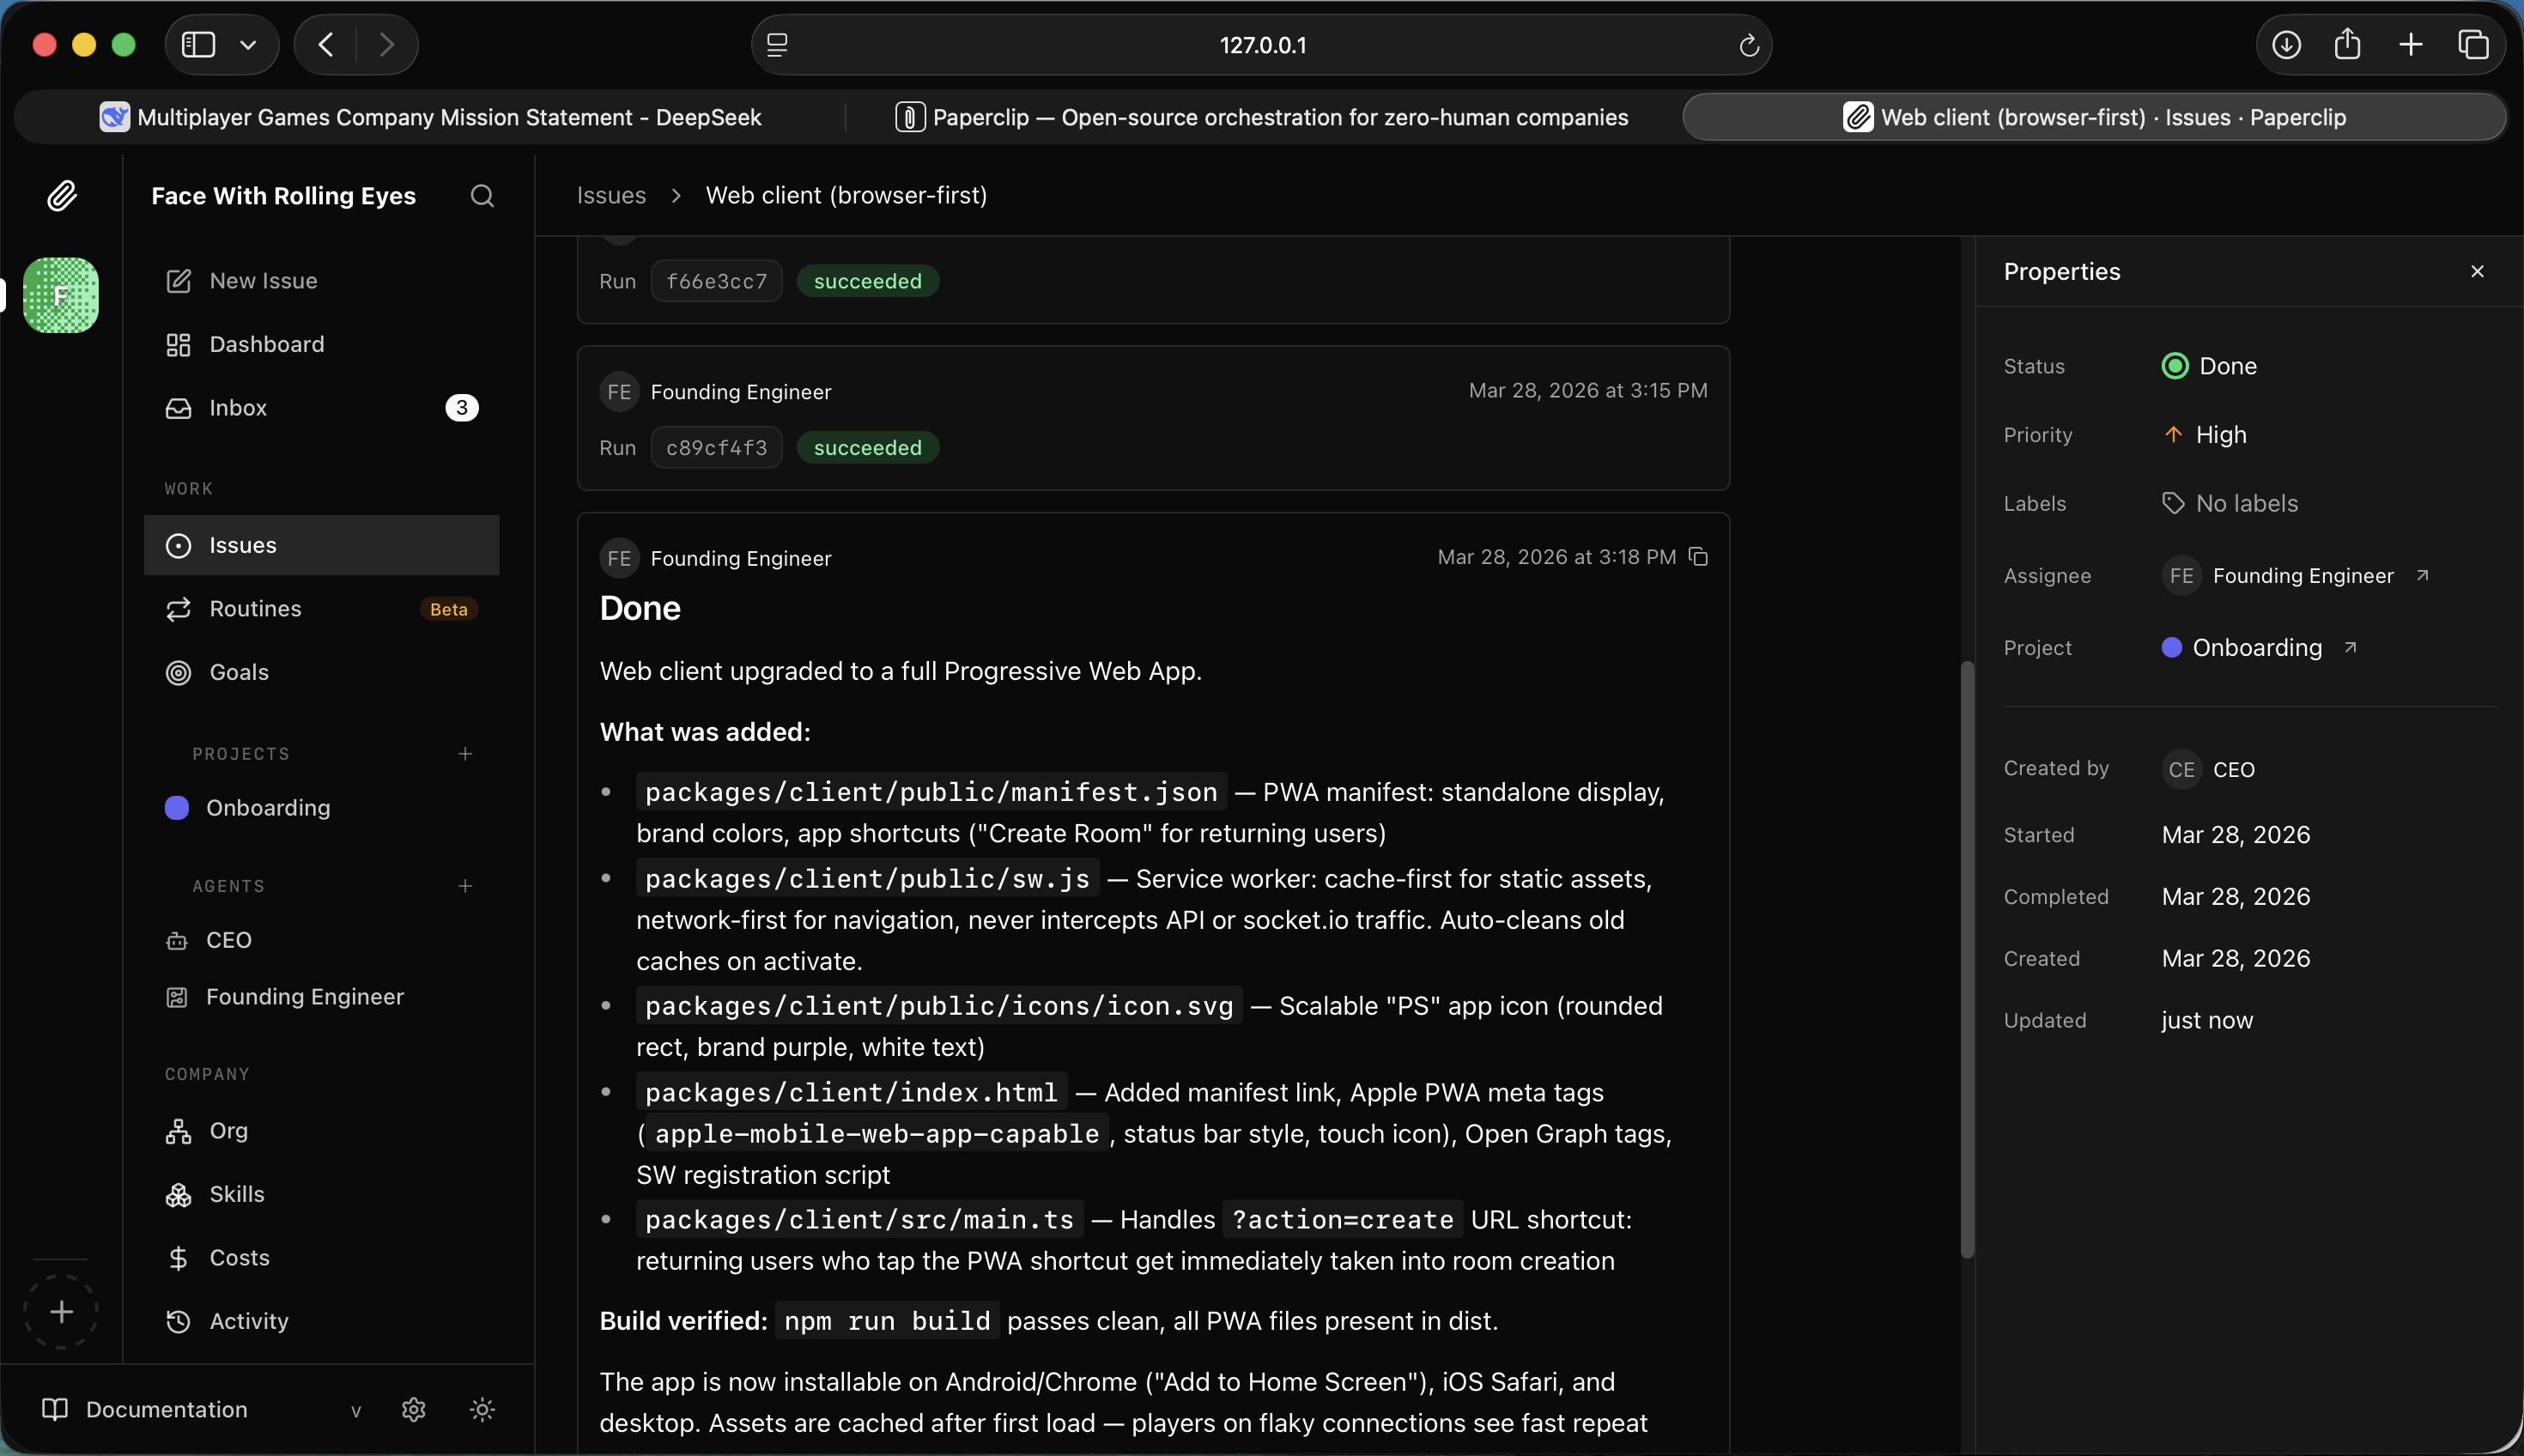
Task: Open Routines in the Work section
Action: click(x=256, y=608)
